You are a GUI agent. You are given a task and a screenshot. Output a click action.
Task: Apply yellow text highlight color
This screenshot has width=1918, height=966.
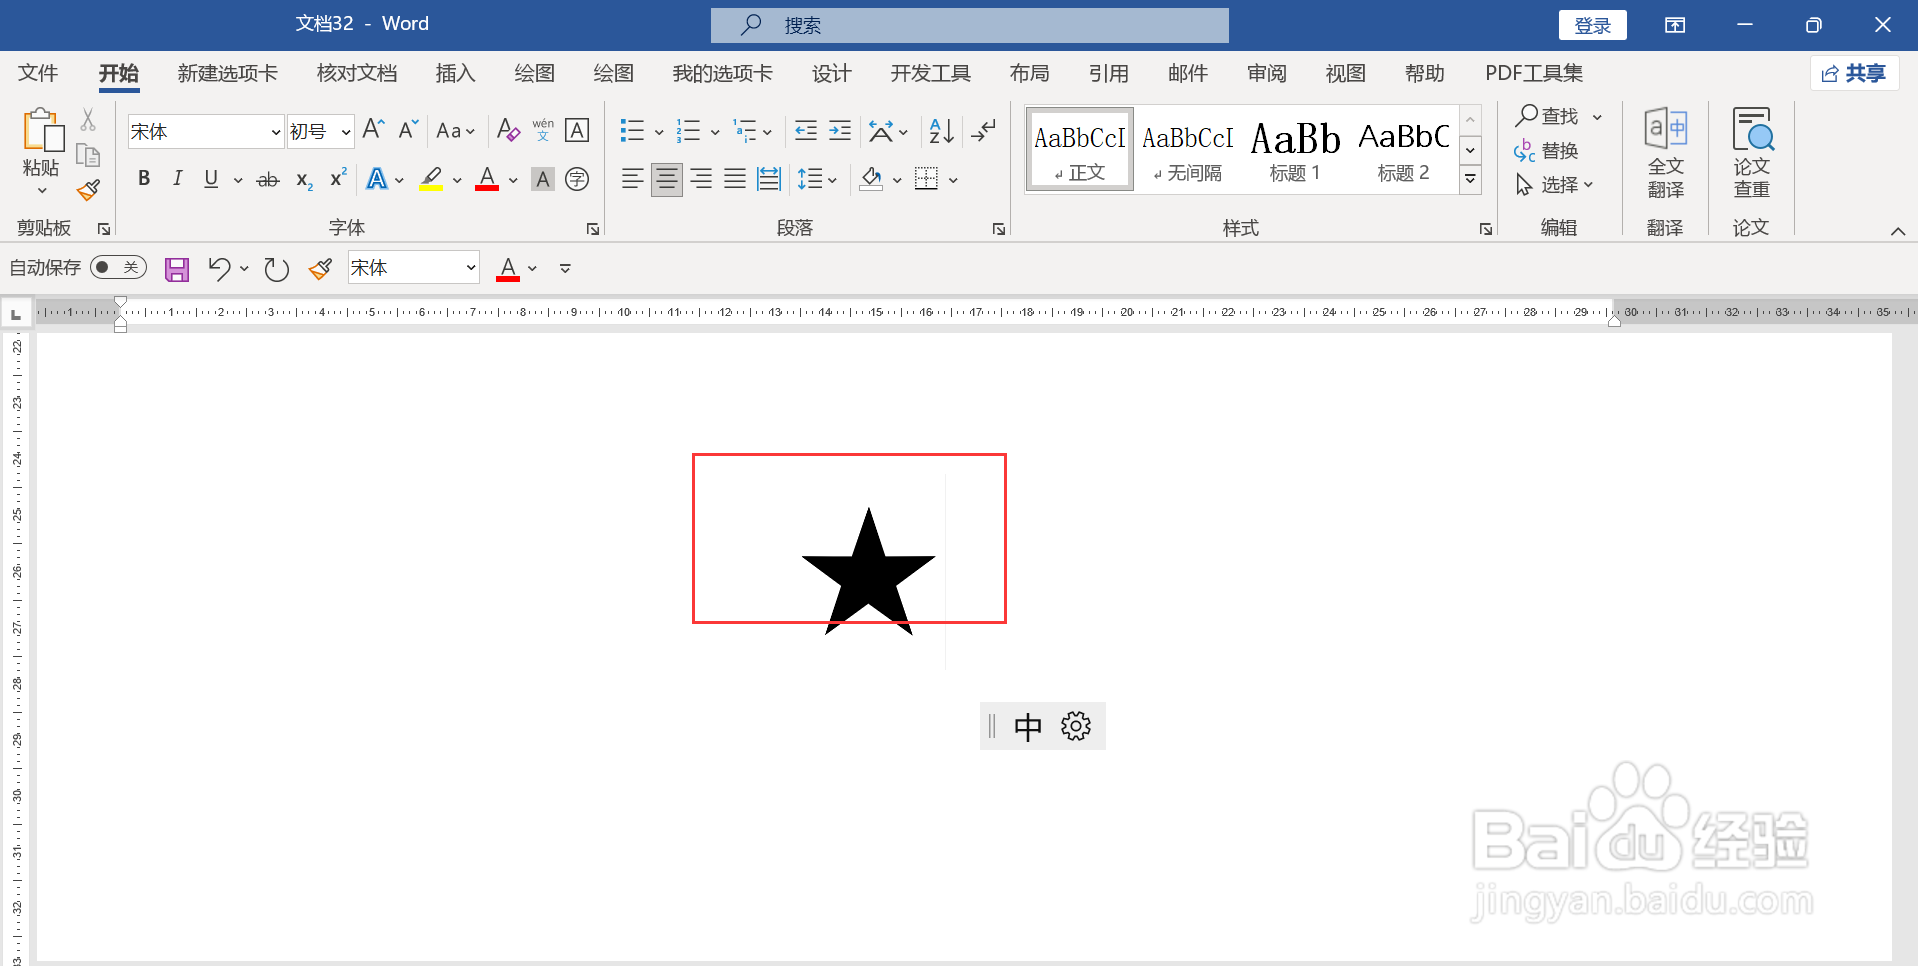click(x=431, y=179)
